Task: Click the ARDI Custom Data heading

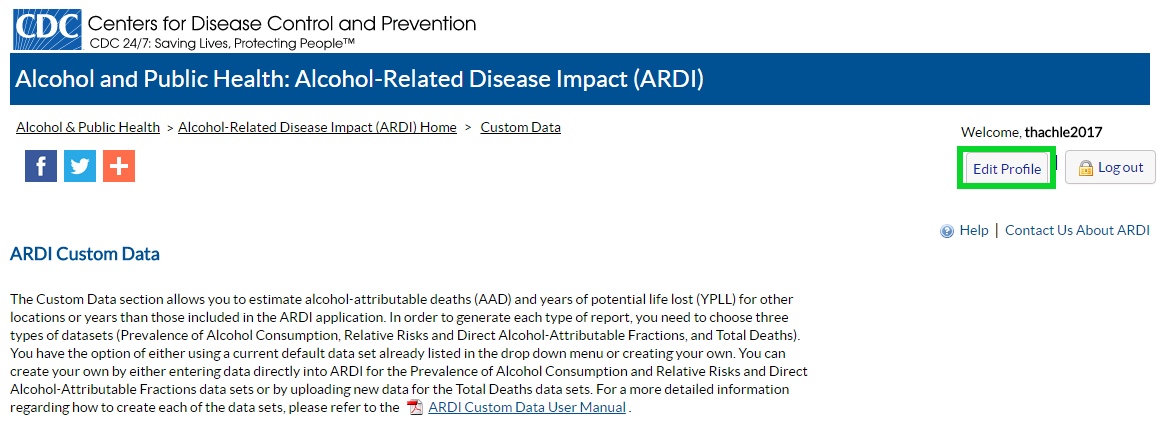Action: pyautogui.click(x=85, y=254)
